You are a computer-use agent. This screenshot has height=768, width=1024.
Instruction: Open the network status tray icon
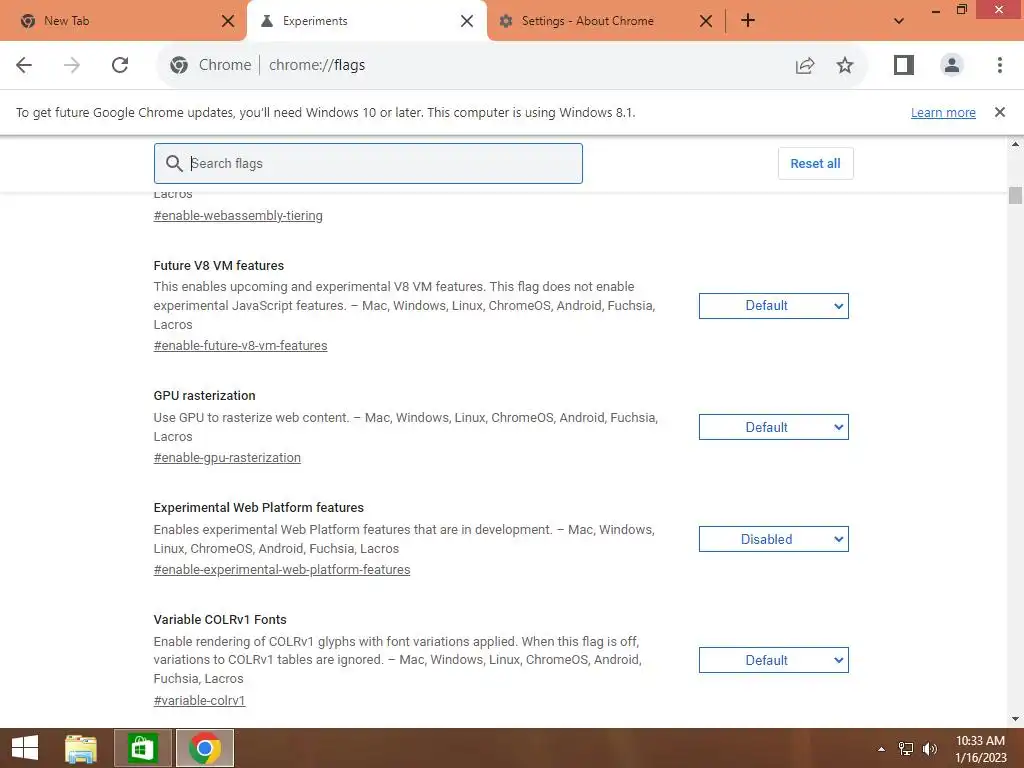[x=905, y=749]
